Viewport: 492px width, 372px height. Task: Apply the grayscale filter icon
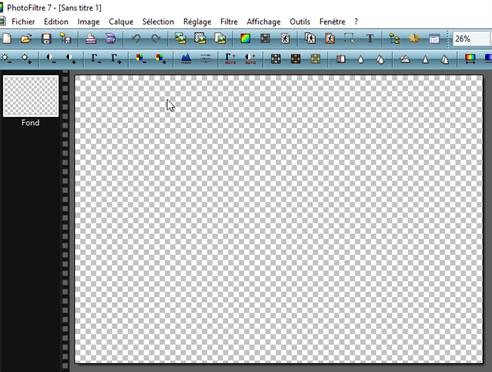click(x=276, y=59)
